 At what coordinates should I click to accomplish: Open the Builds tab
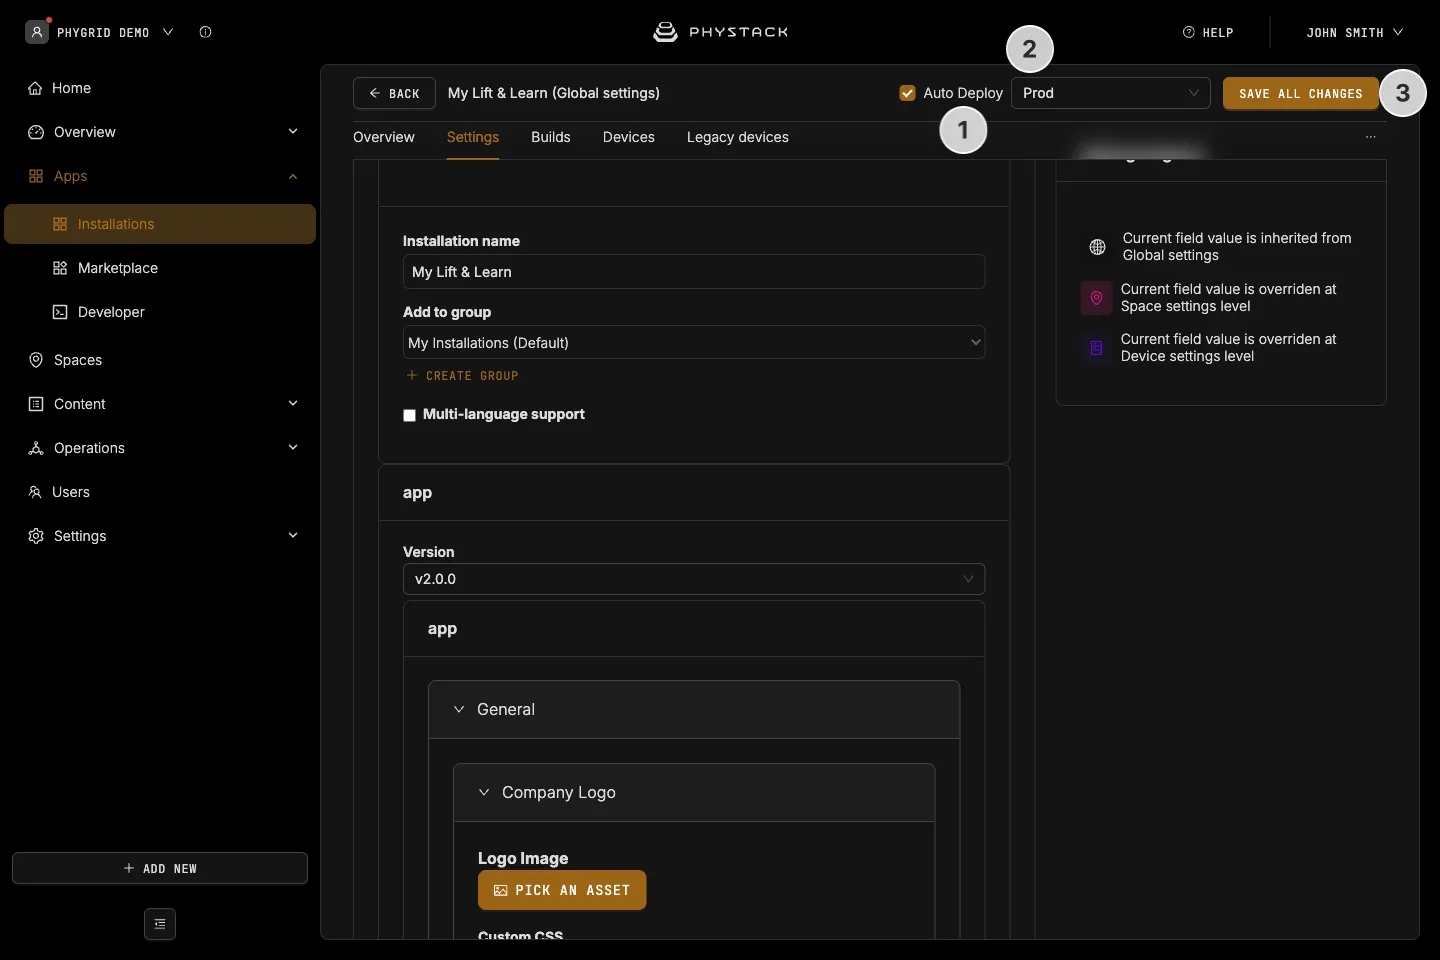[x=551, y=137]
